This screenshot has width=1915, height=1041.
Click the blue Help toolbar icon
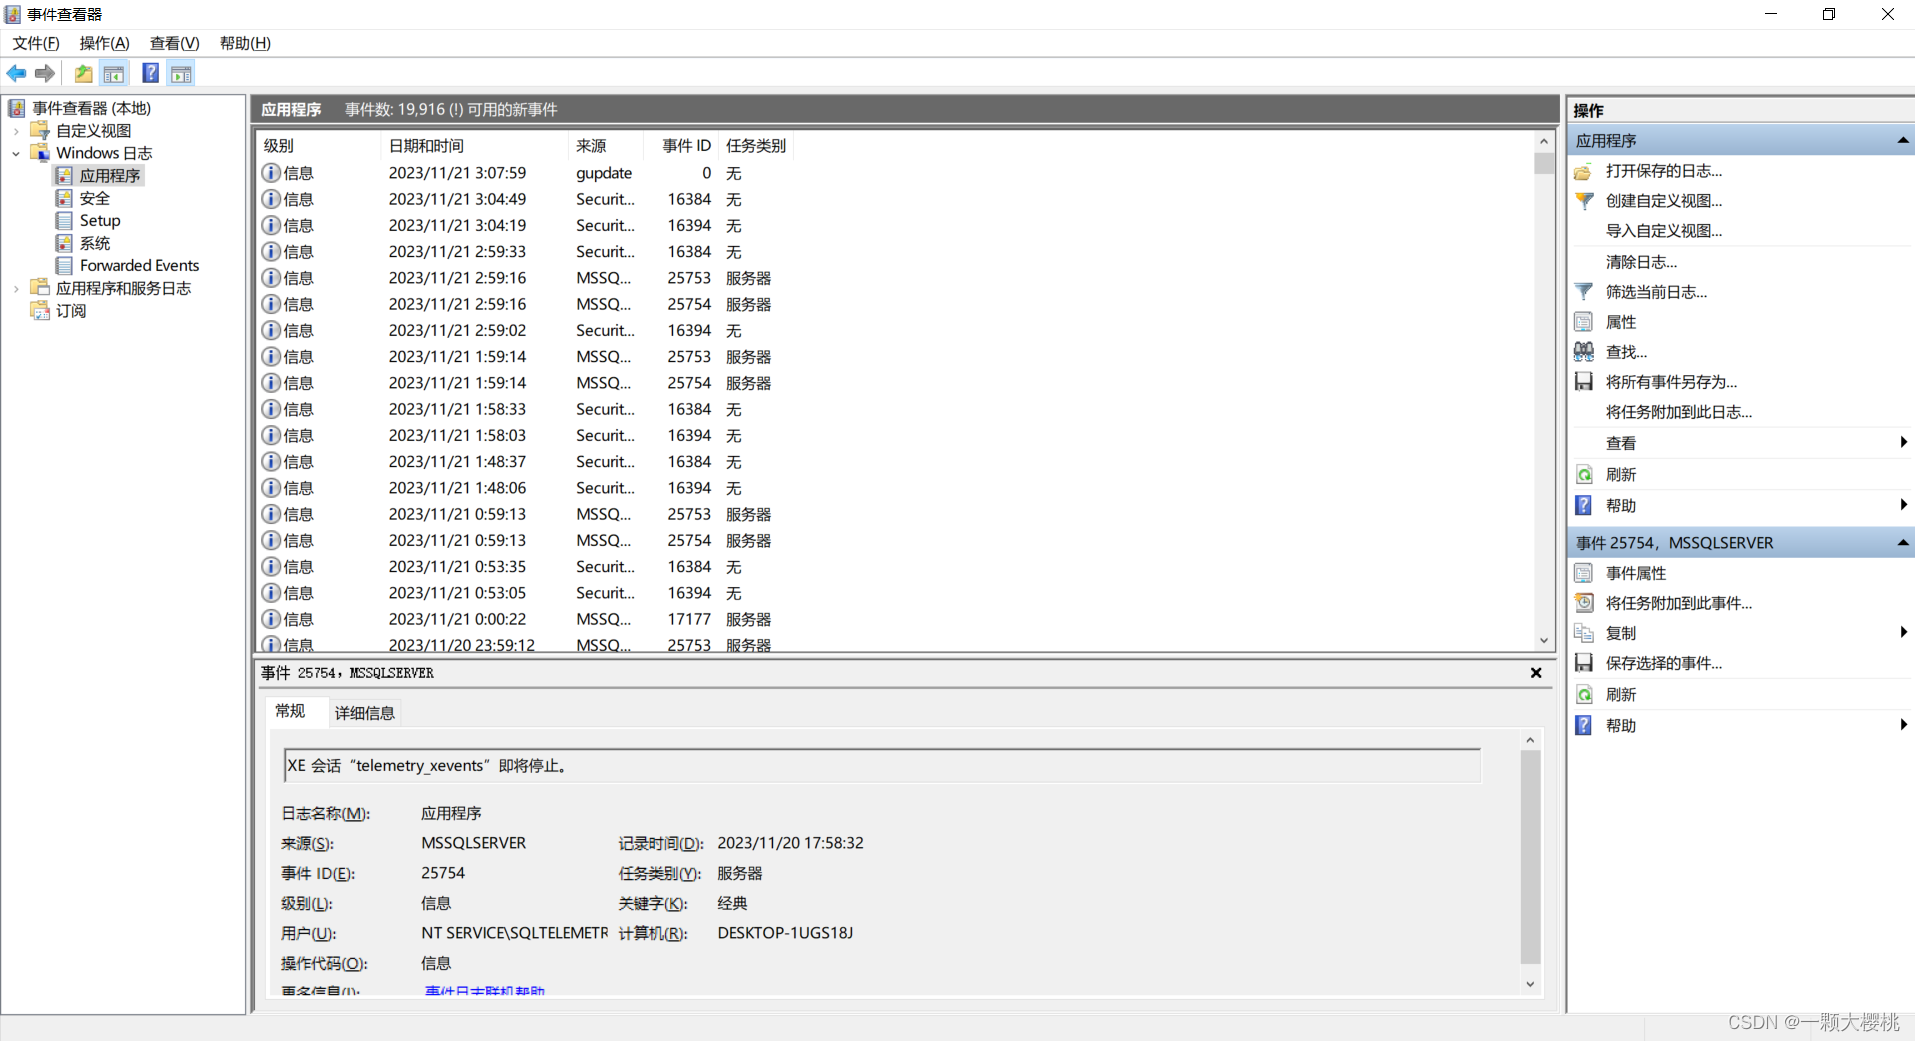pyautogui.click(x=150, y=73)
